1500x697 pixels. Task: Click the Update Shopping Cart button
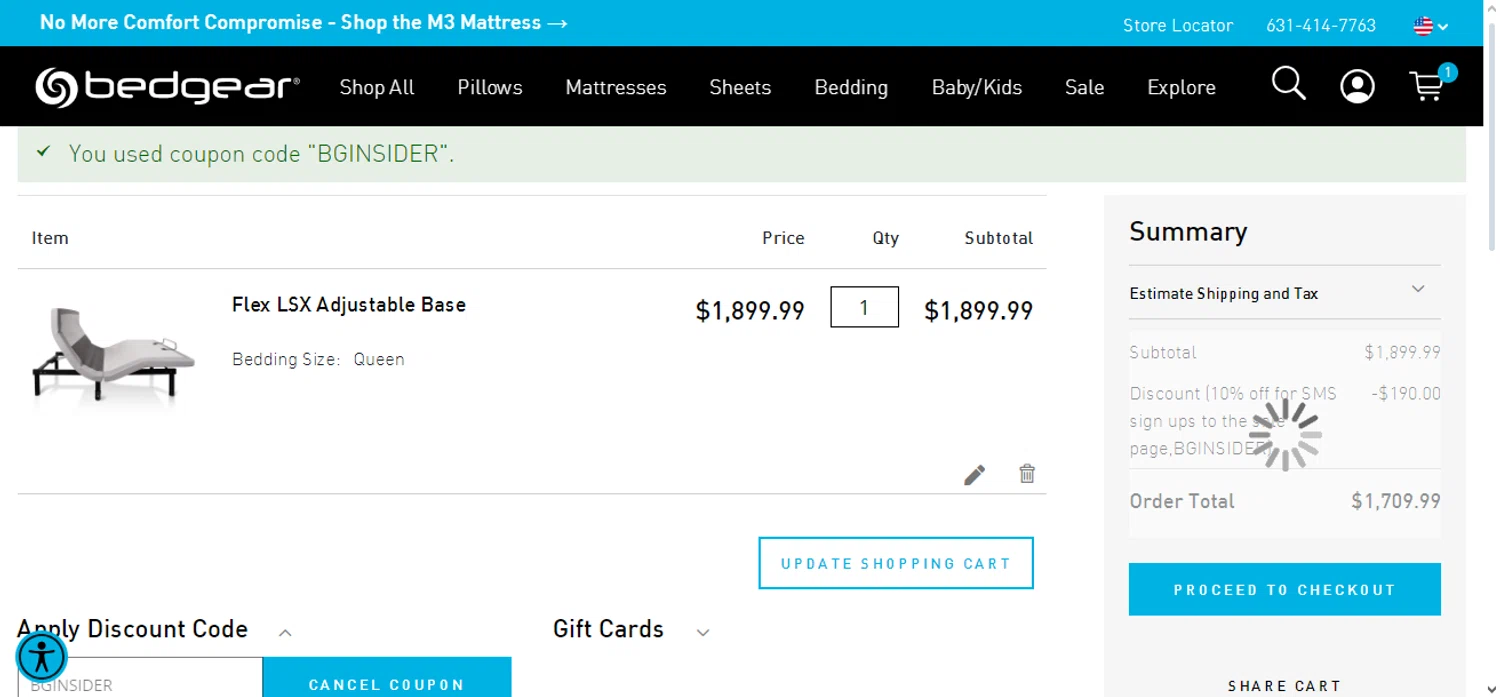[896, 563]
